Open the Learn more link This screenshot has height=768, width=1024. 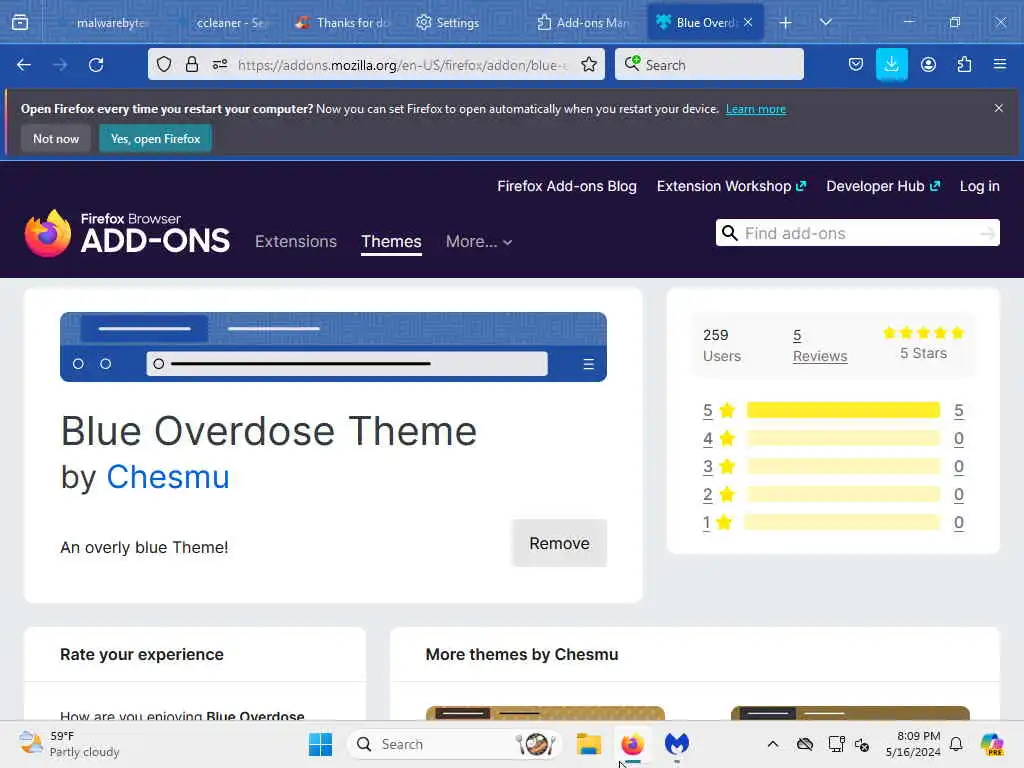tap(756, 109)
